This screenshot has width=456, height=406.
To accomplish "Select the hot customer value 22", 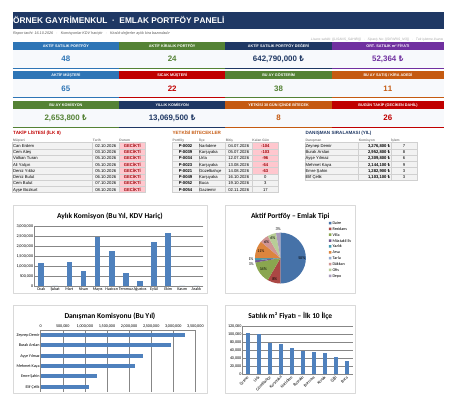I will (172, 88).
